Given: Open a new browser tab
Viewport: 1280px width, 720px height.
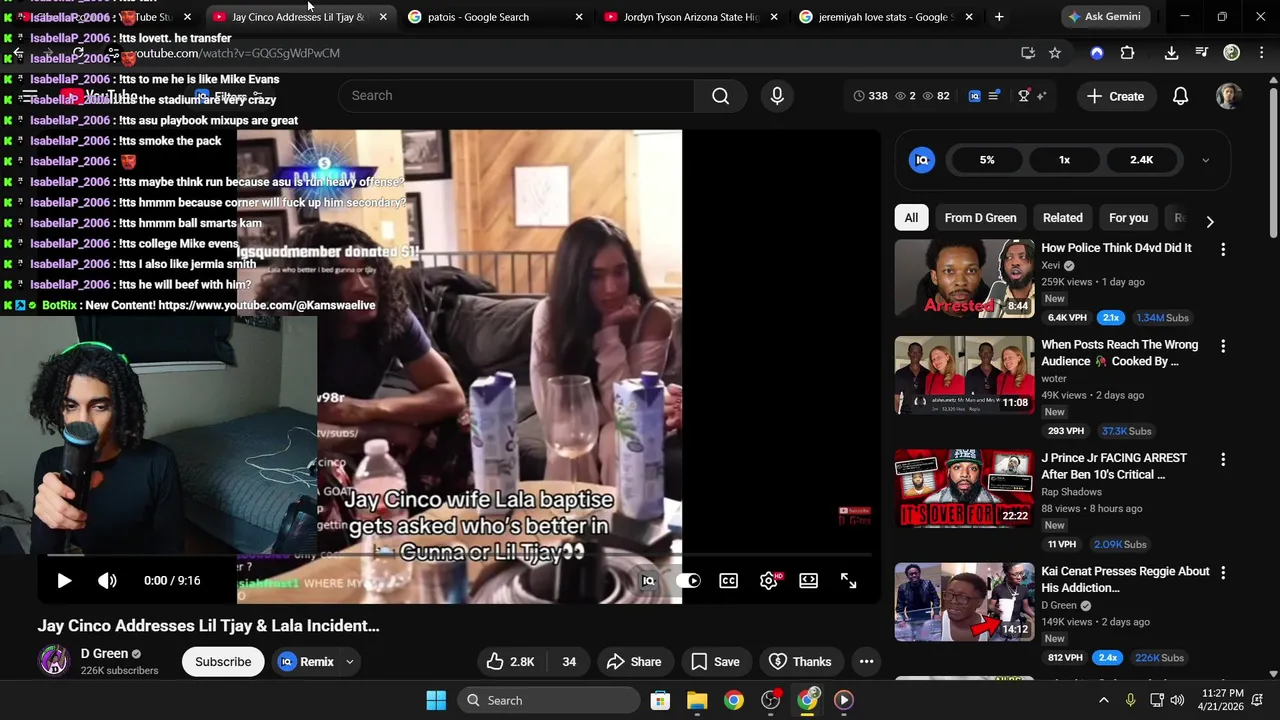Looking at the screenshot, I should (x=998, y=17).
